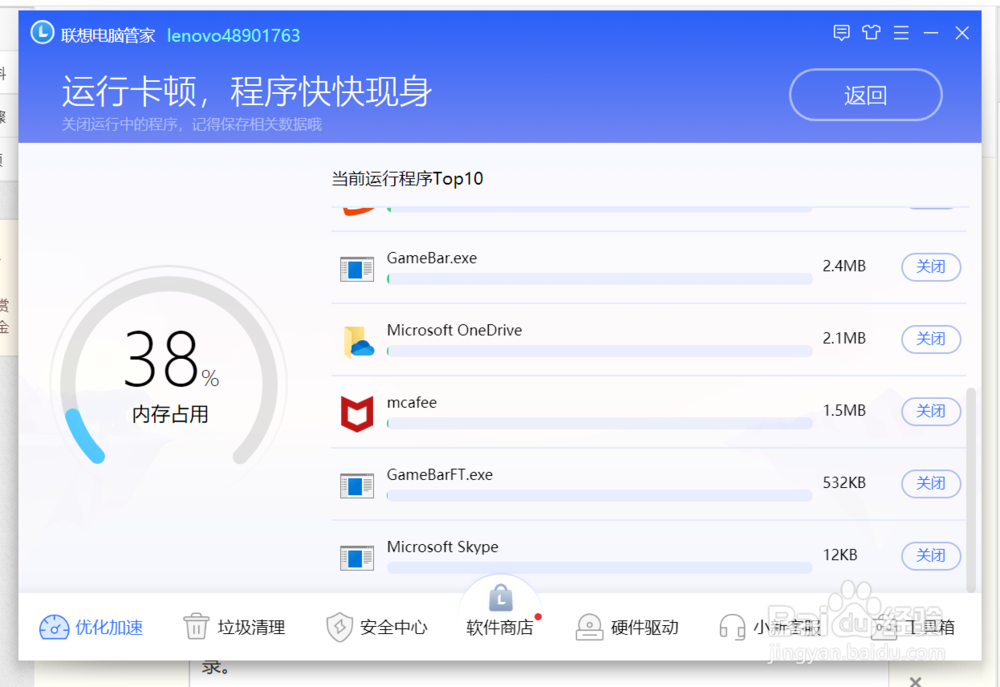Open the hamburger menu icon in title bar
Viewport: 1000px width, 687px height.
tap(901, 33)
